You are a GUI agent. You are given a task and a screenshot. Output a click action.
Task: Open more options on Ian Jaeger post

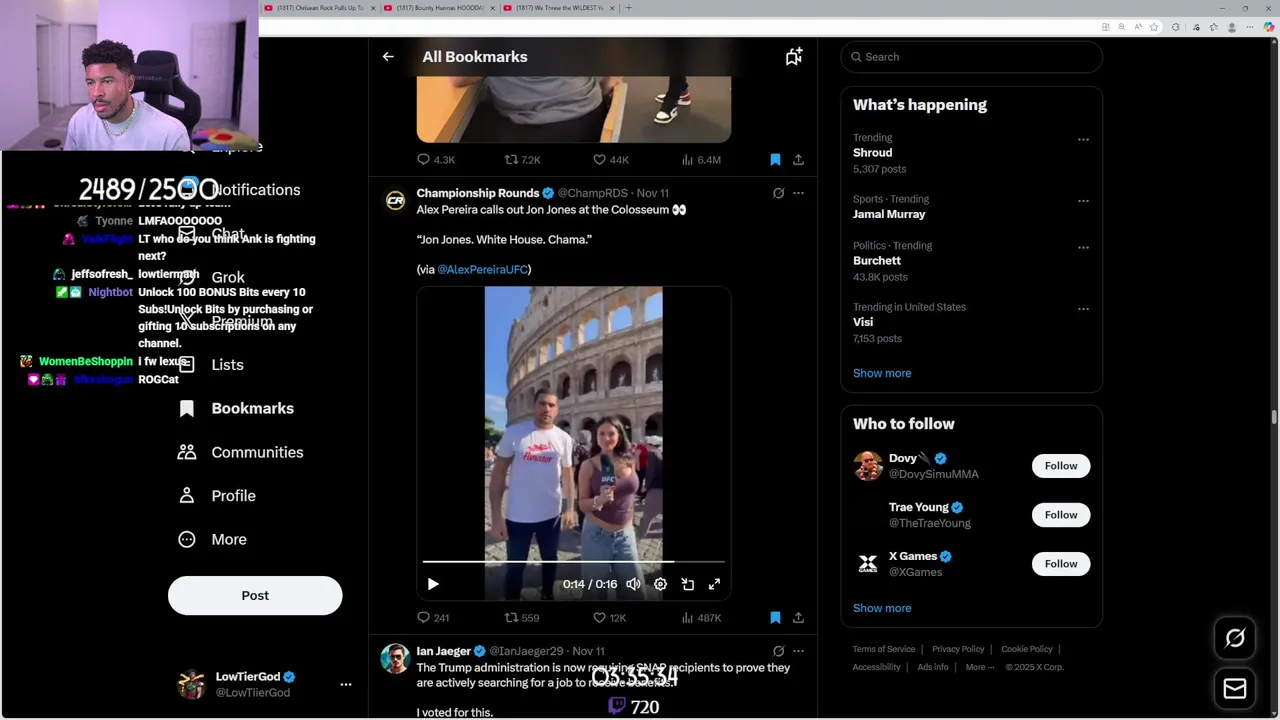[x=798, y=651]
